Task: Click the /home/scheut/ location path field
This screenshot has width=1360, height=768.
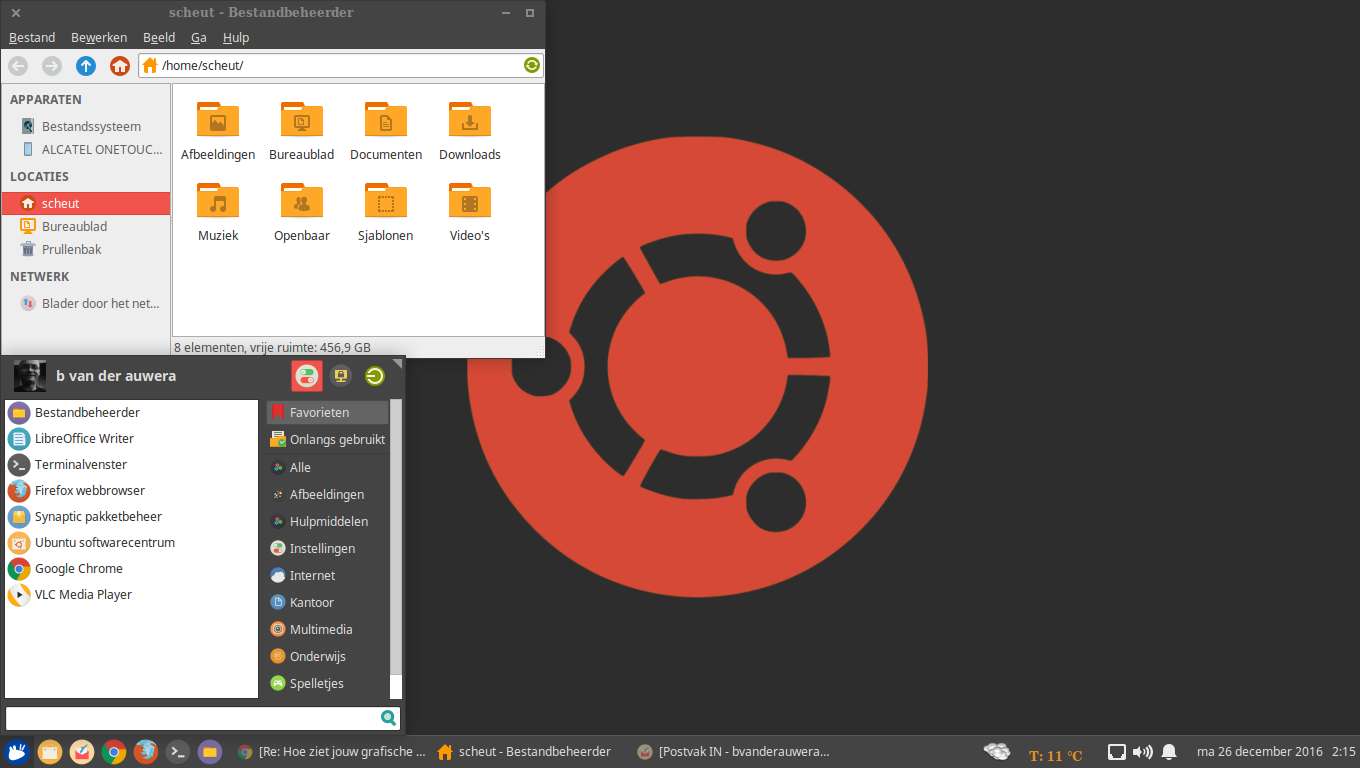Action: pyautogui.click(x=341, y=65)
